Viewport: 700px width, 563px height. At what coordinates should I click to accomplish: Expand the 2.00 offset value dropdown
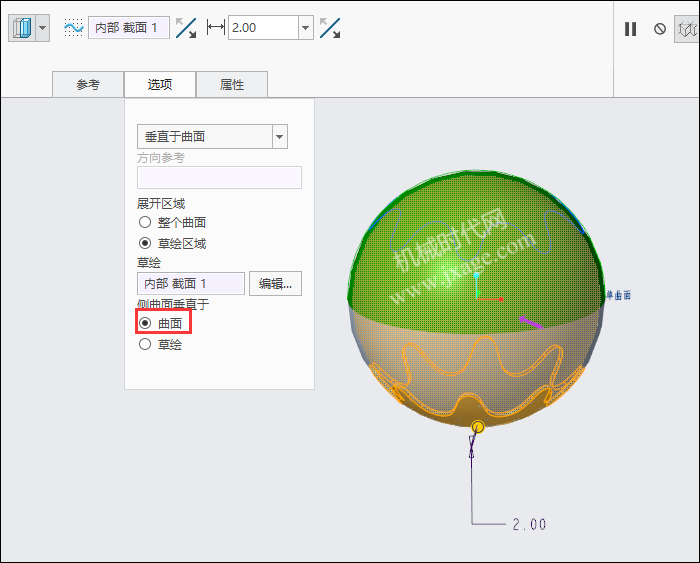pyautogui.click(x=305, y=28)
